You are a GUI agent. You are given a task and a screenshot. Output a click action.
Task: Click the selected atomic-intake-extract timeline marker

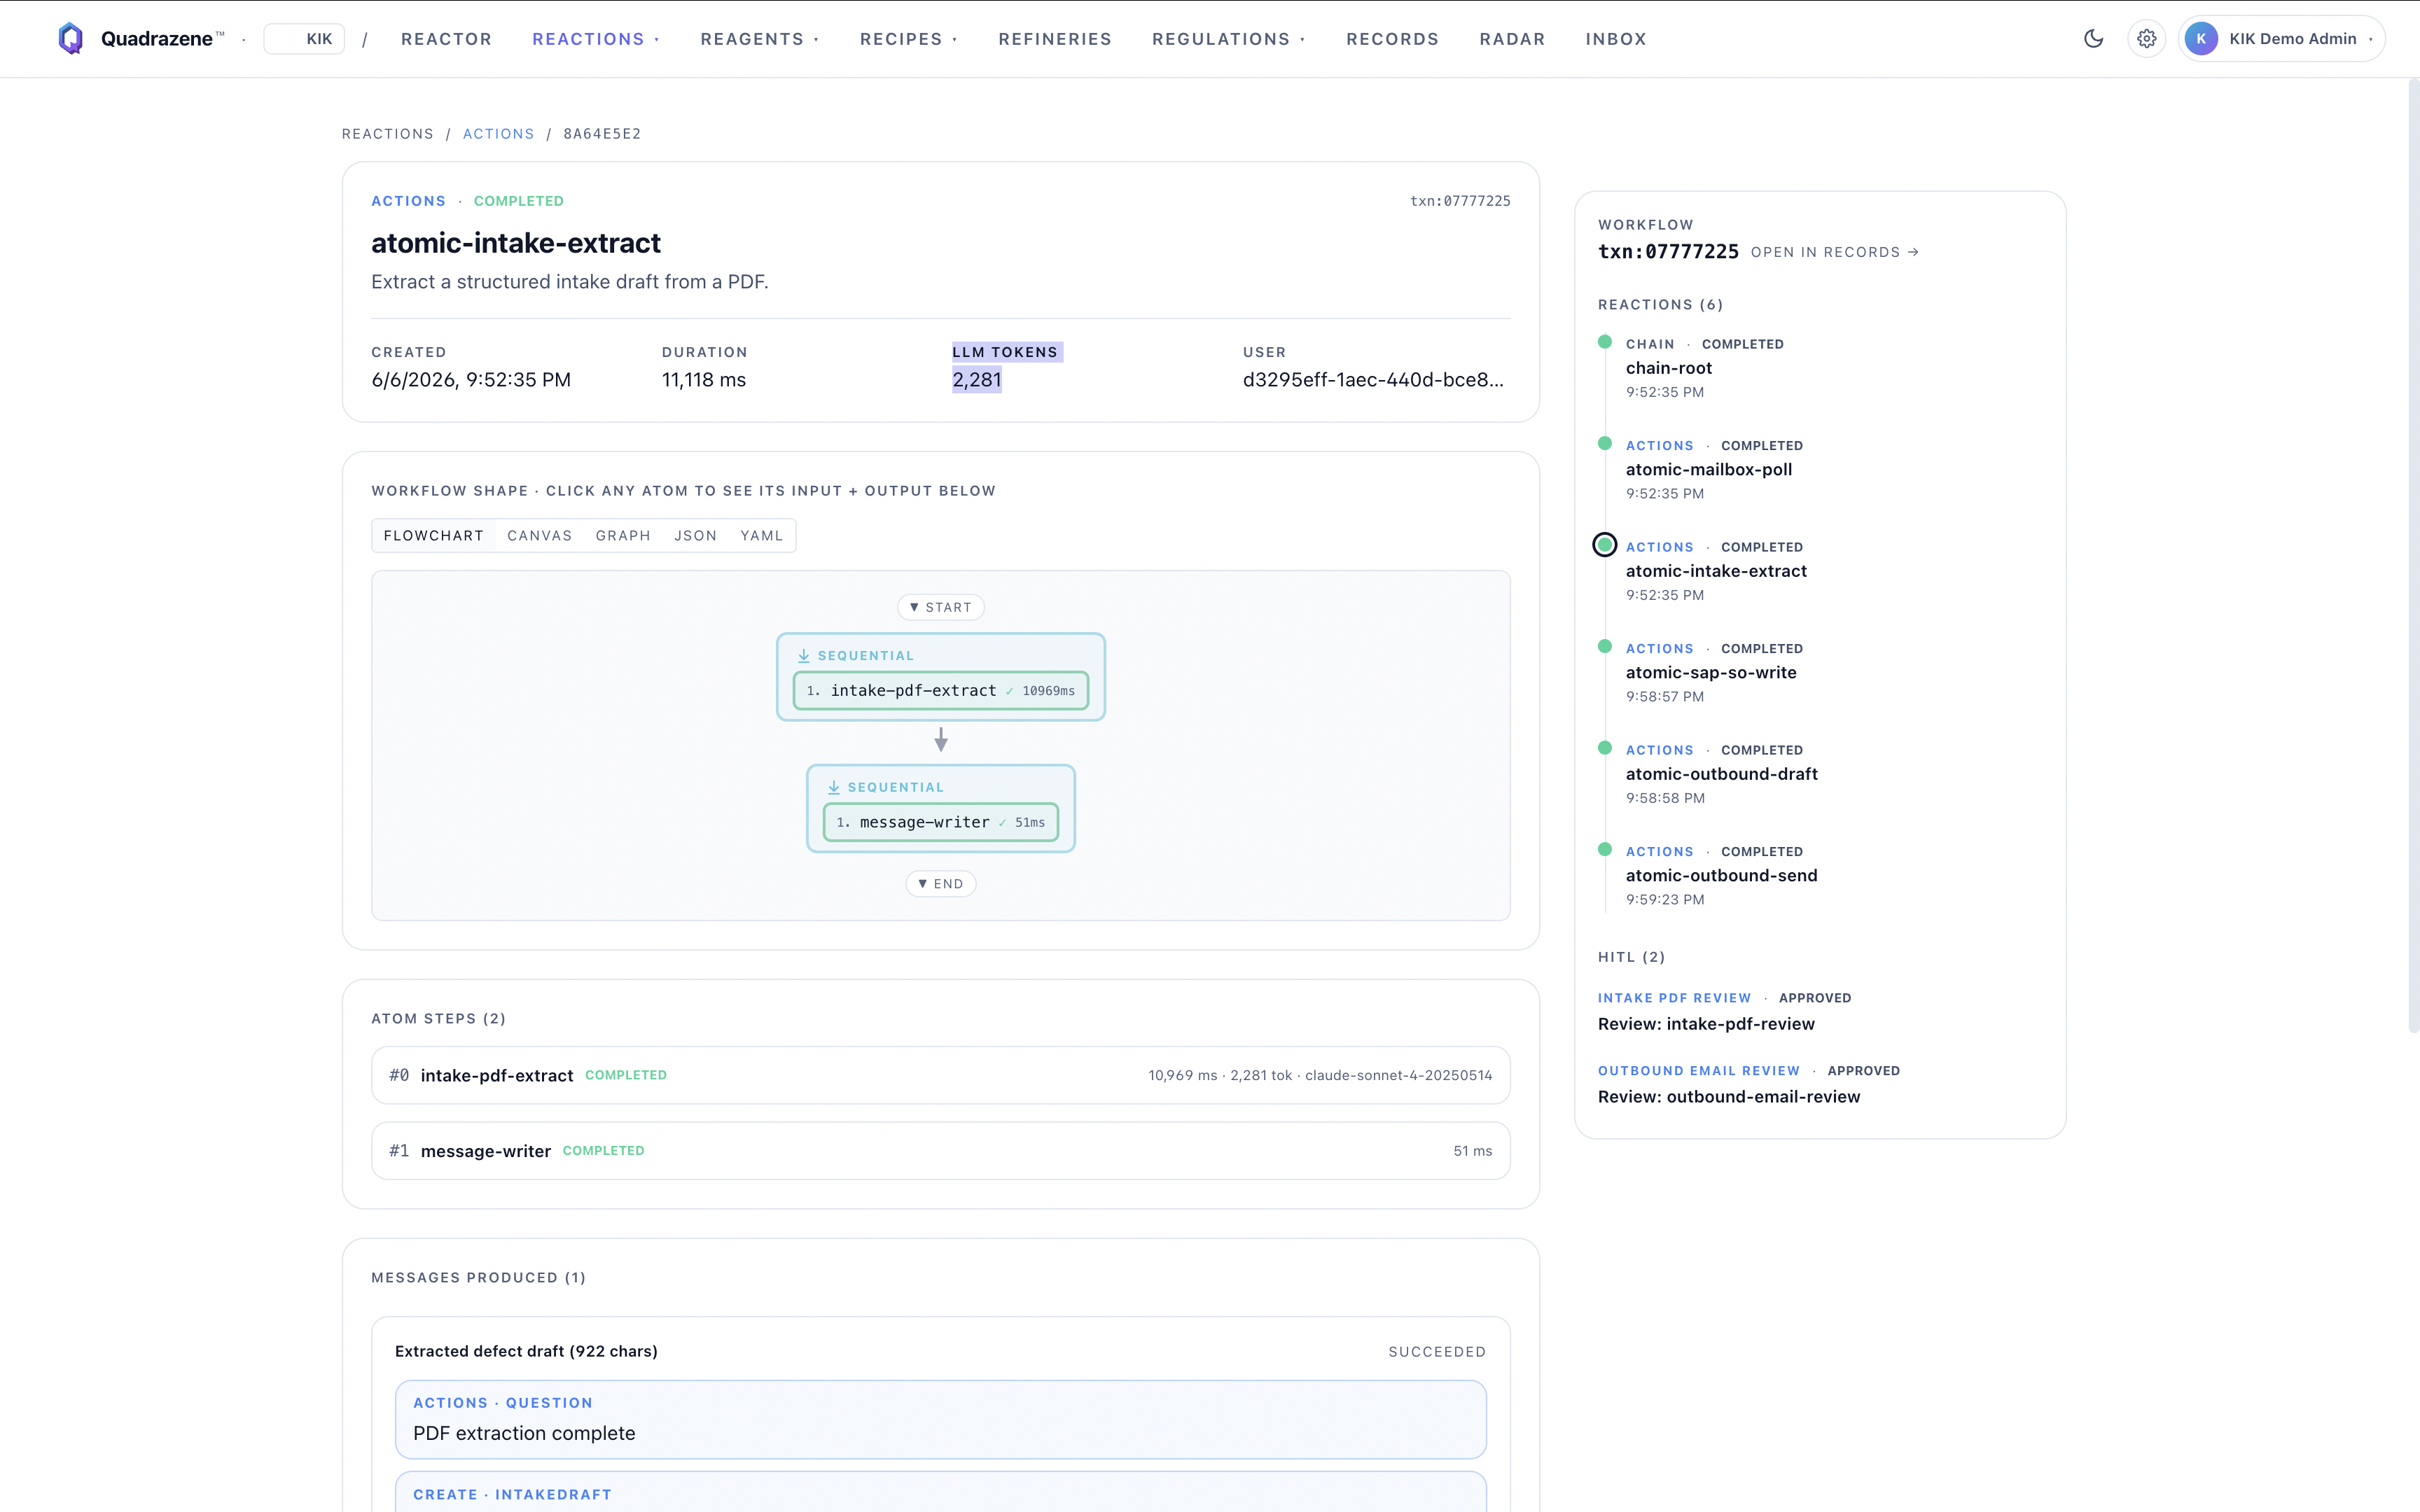point(1604,545)
